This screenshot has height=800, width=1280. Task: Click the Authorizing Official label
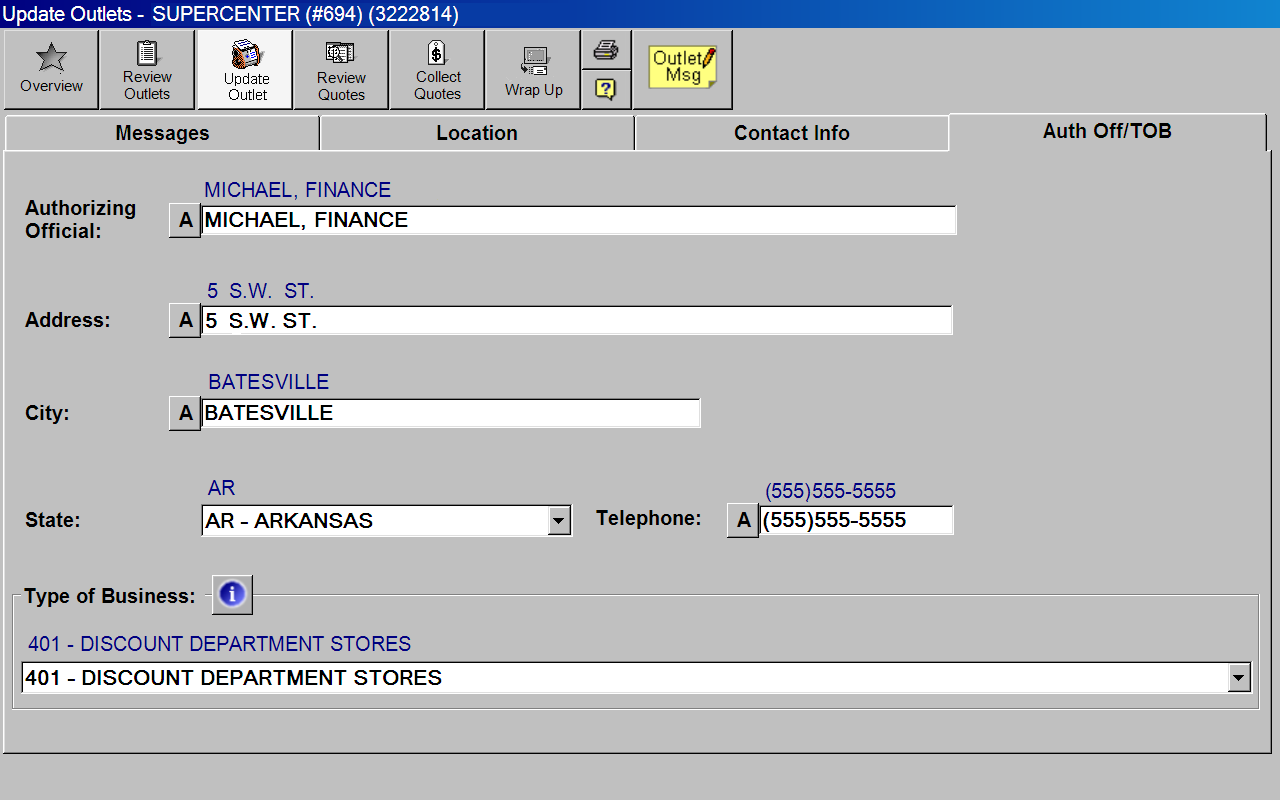coord(80,219)
